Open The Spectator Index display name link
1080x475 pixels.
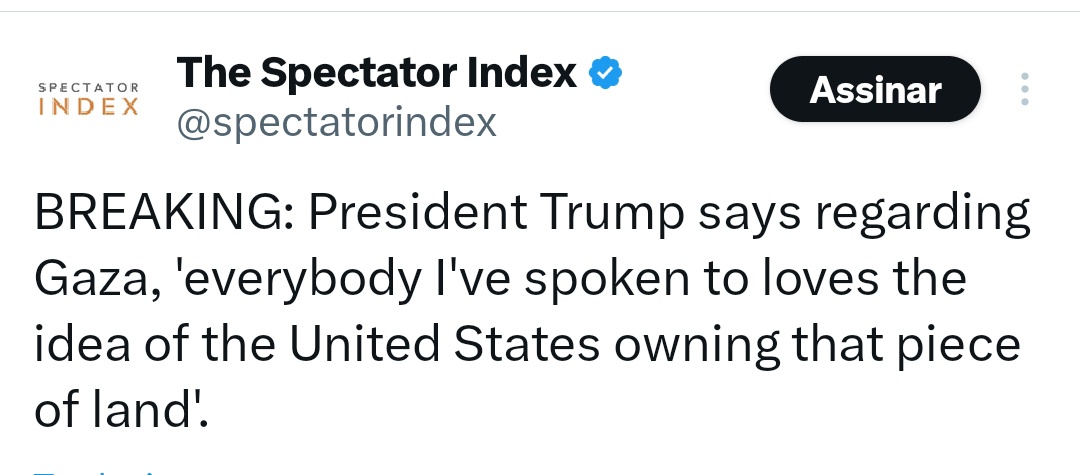point(377,72)
